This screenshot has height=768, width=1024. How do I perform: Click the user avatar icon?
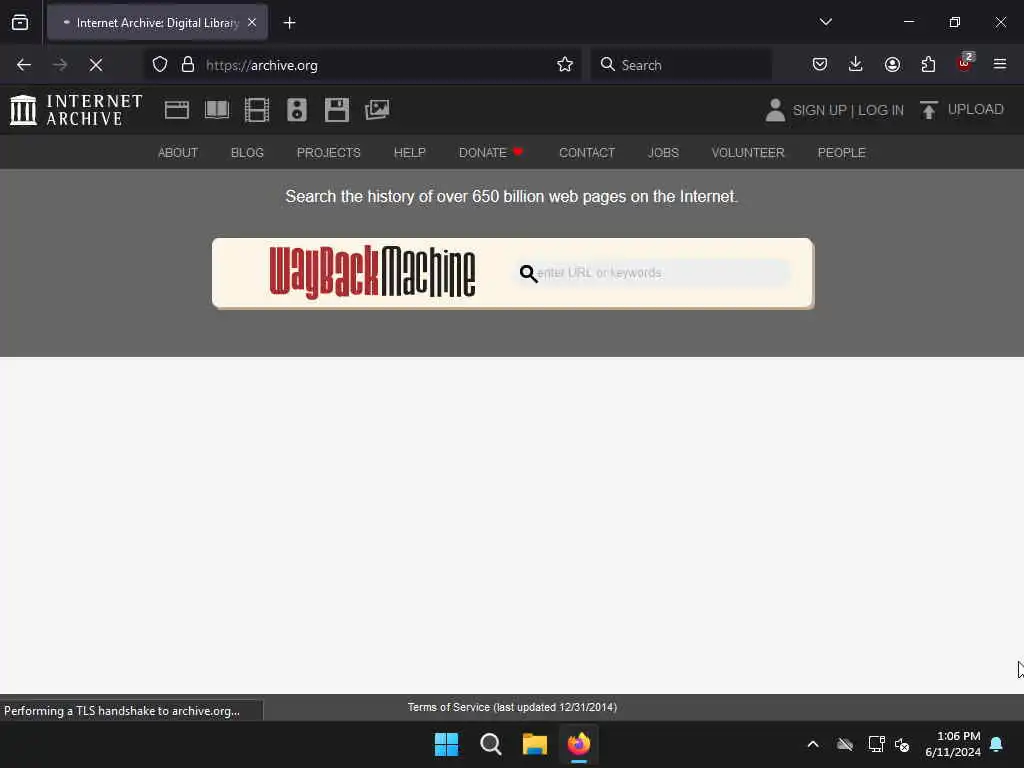775,110
